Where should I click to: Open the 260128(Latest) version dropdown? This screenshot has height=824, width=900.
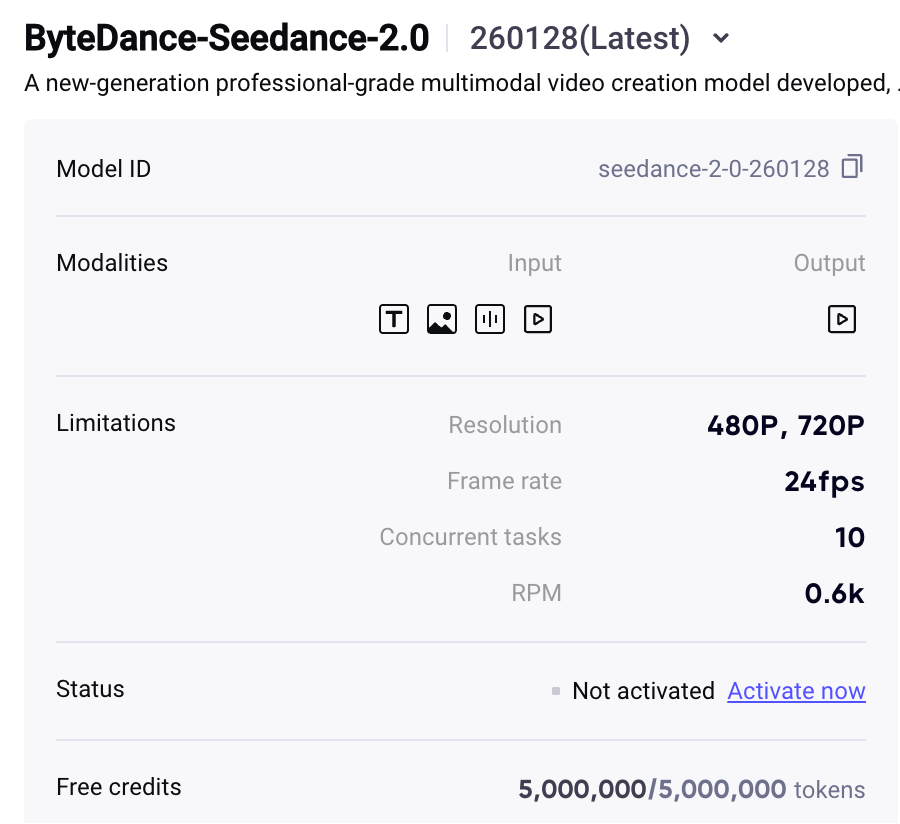580,38
